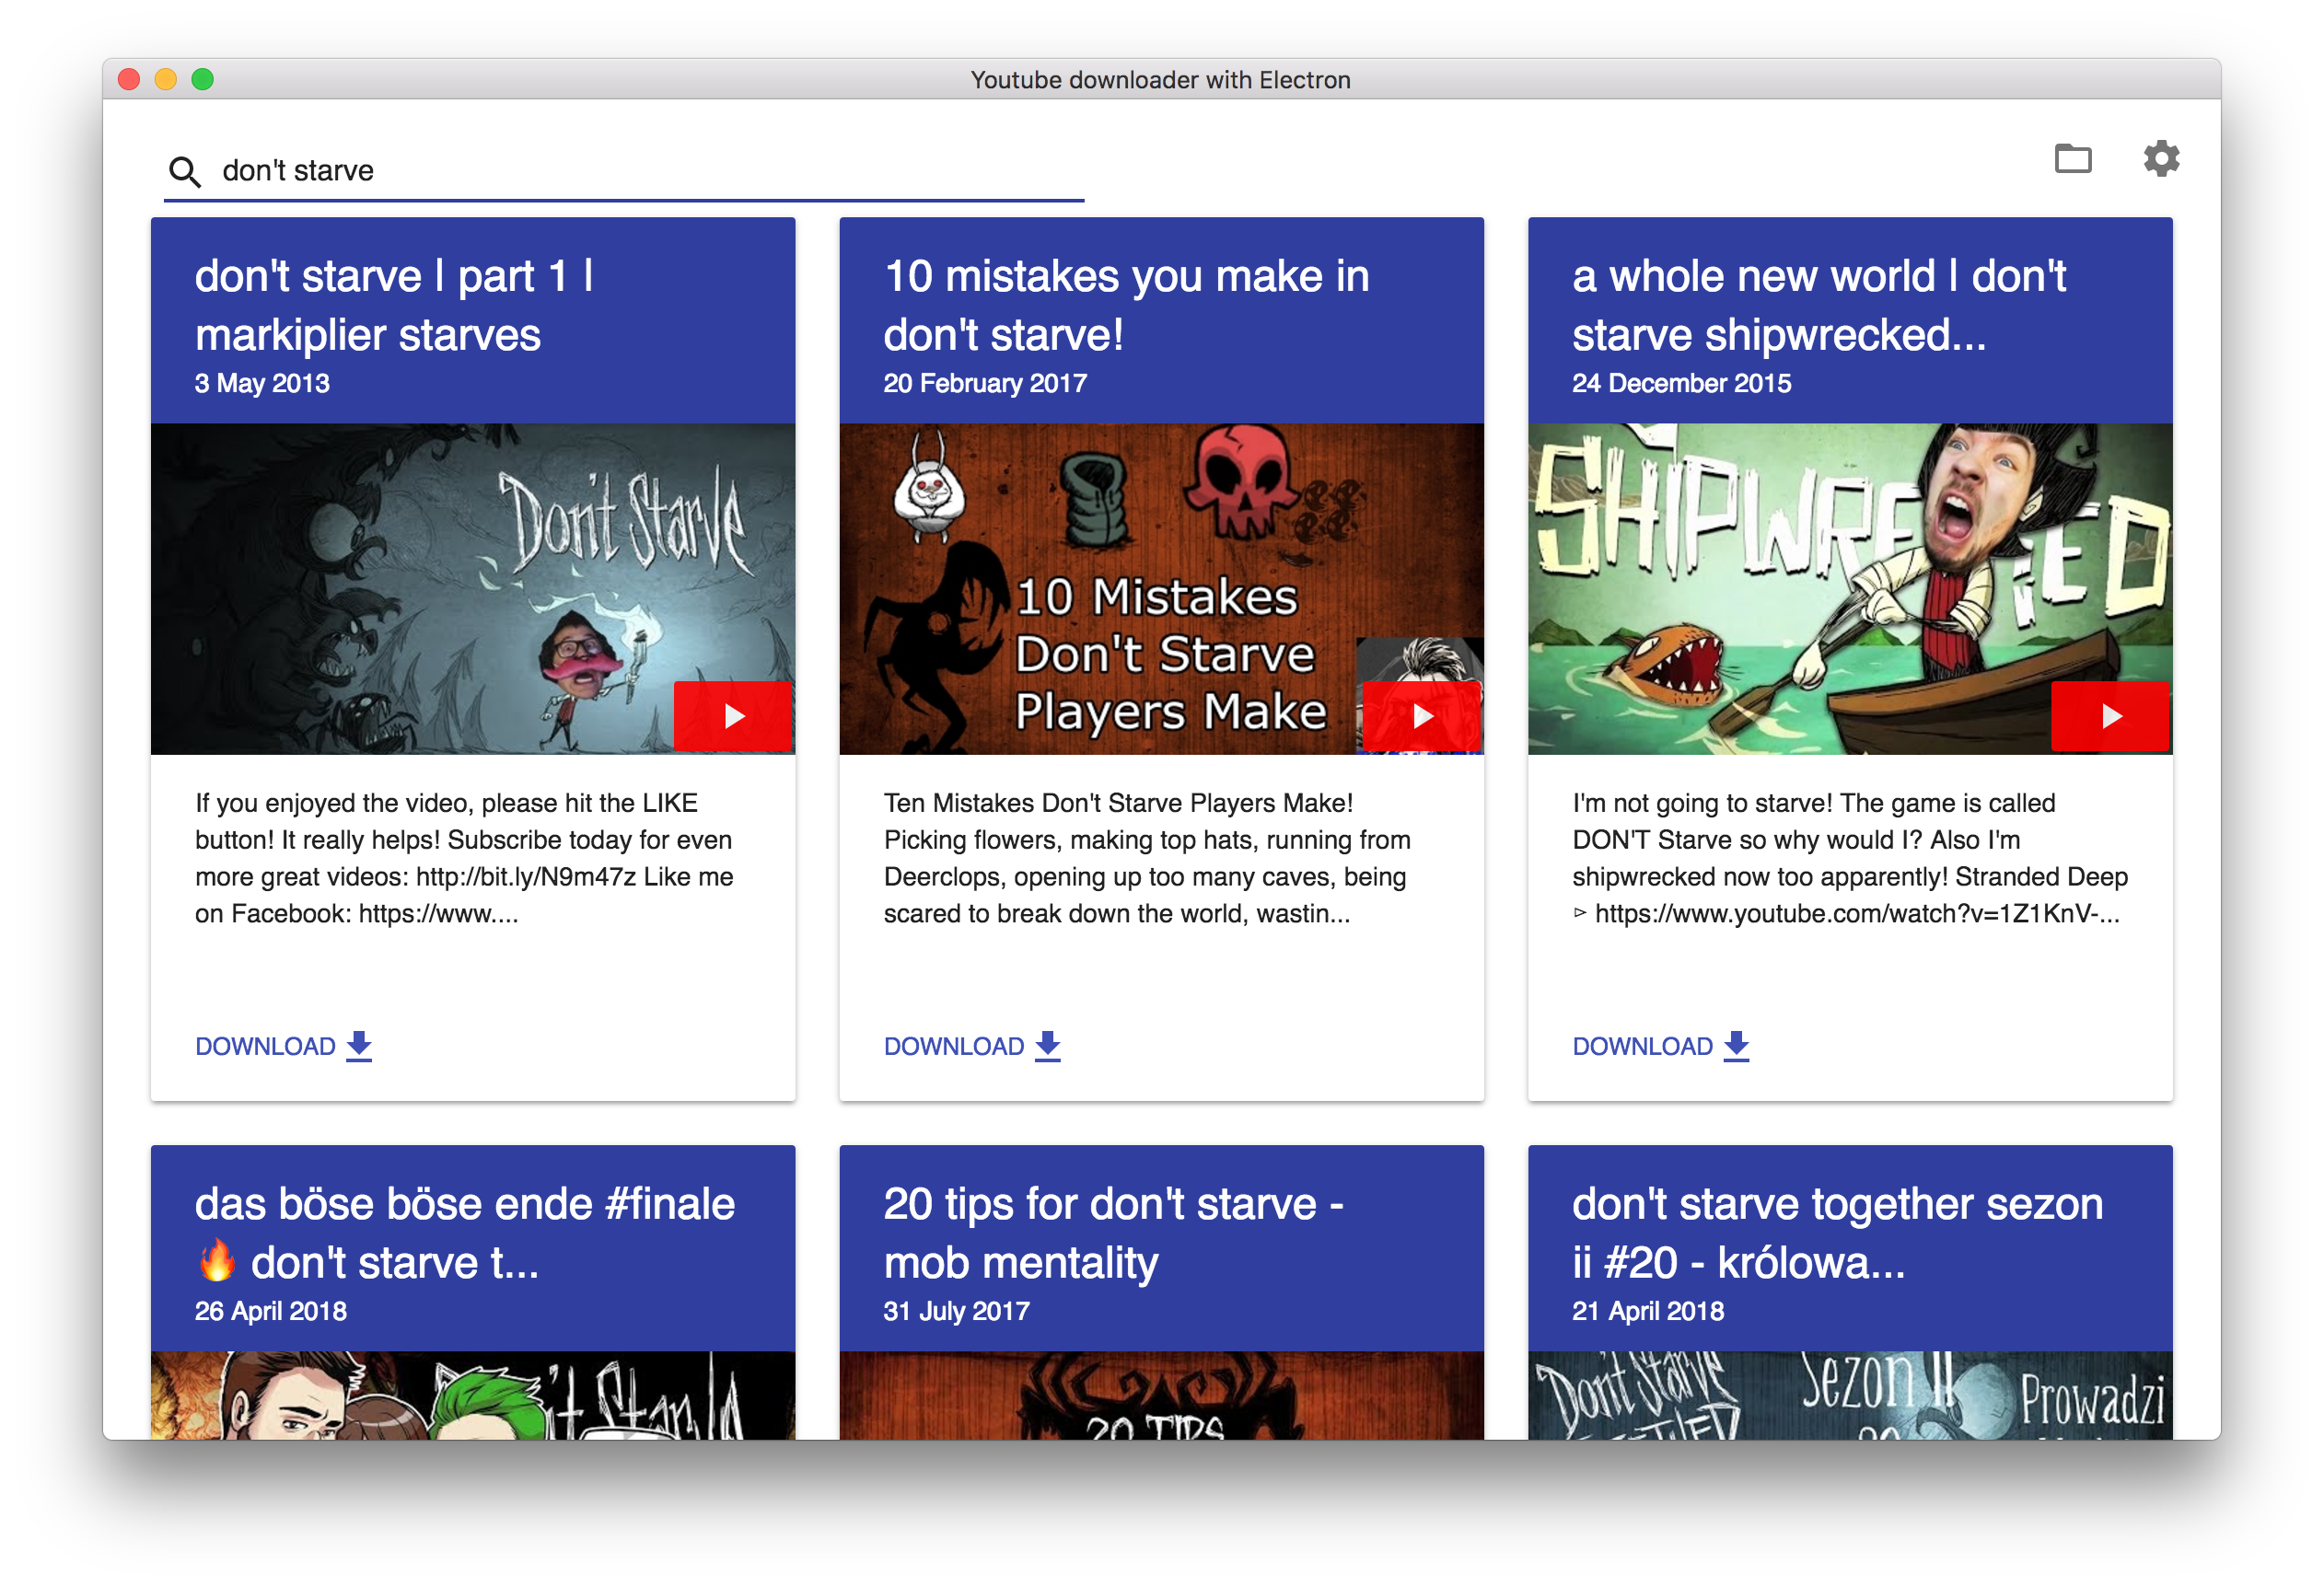The image size is (2324, 1587).
Task: Select title 'don't starve together sezon ii #20'
Action: (x=1838, y=1233)
